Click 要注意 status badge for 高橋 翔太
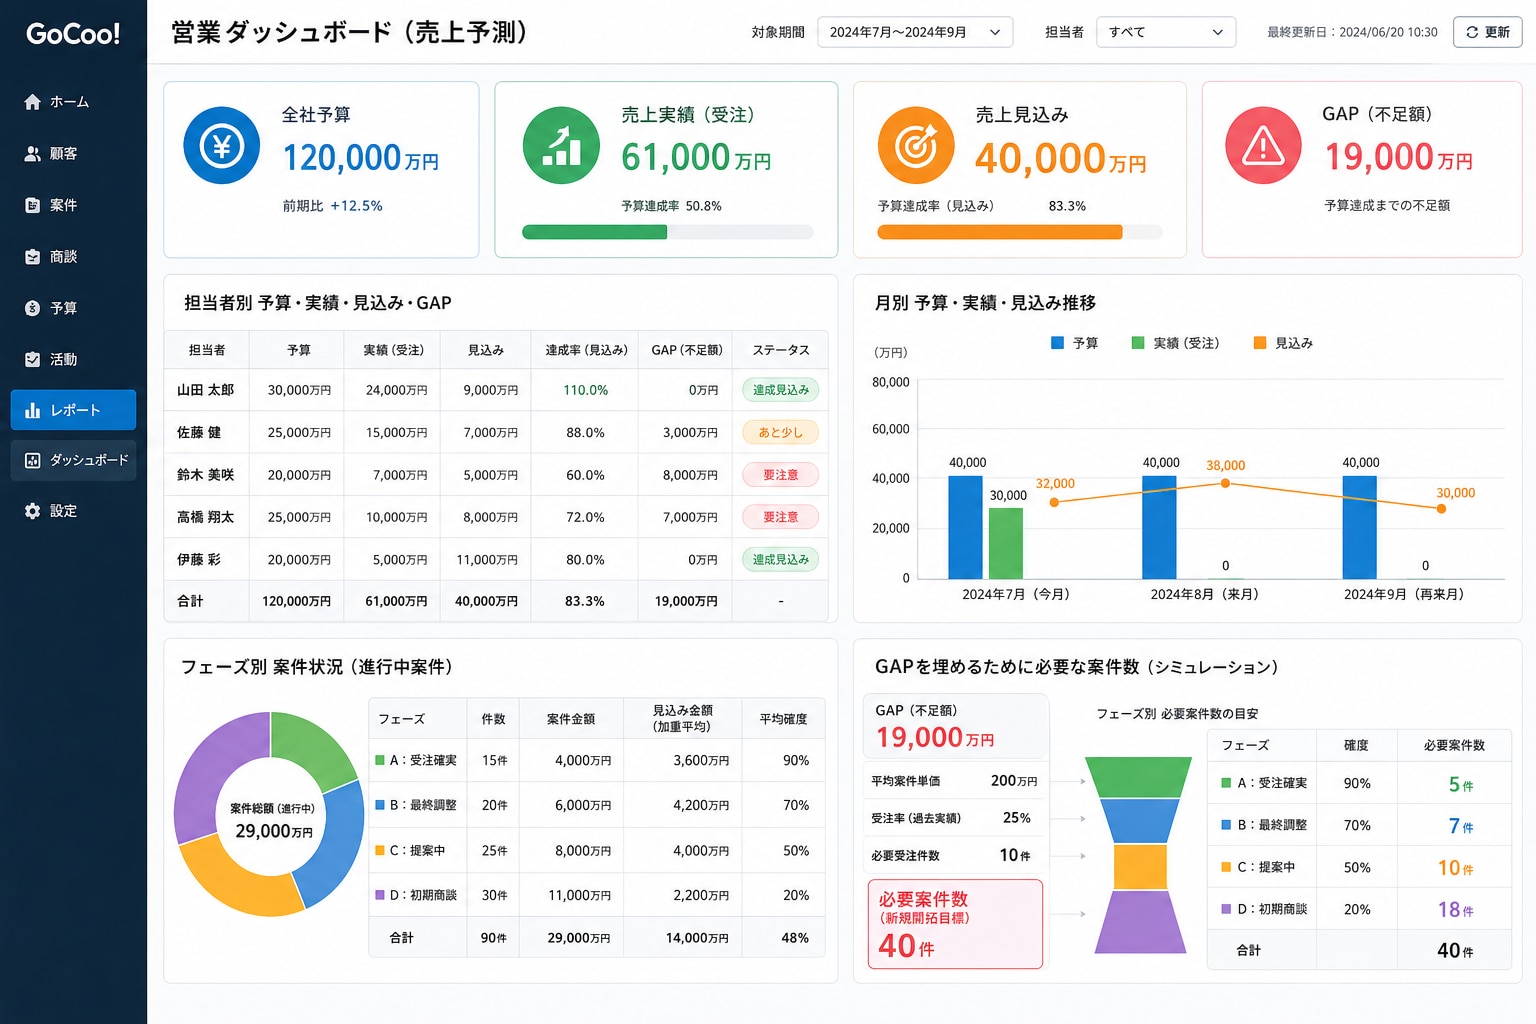Viewport: 1536px width, 1024px height. coord(780,517)
